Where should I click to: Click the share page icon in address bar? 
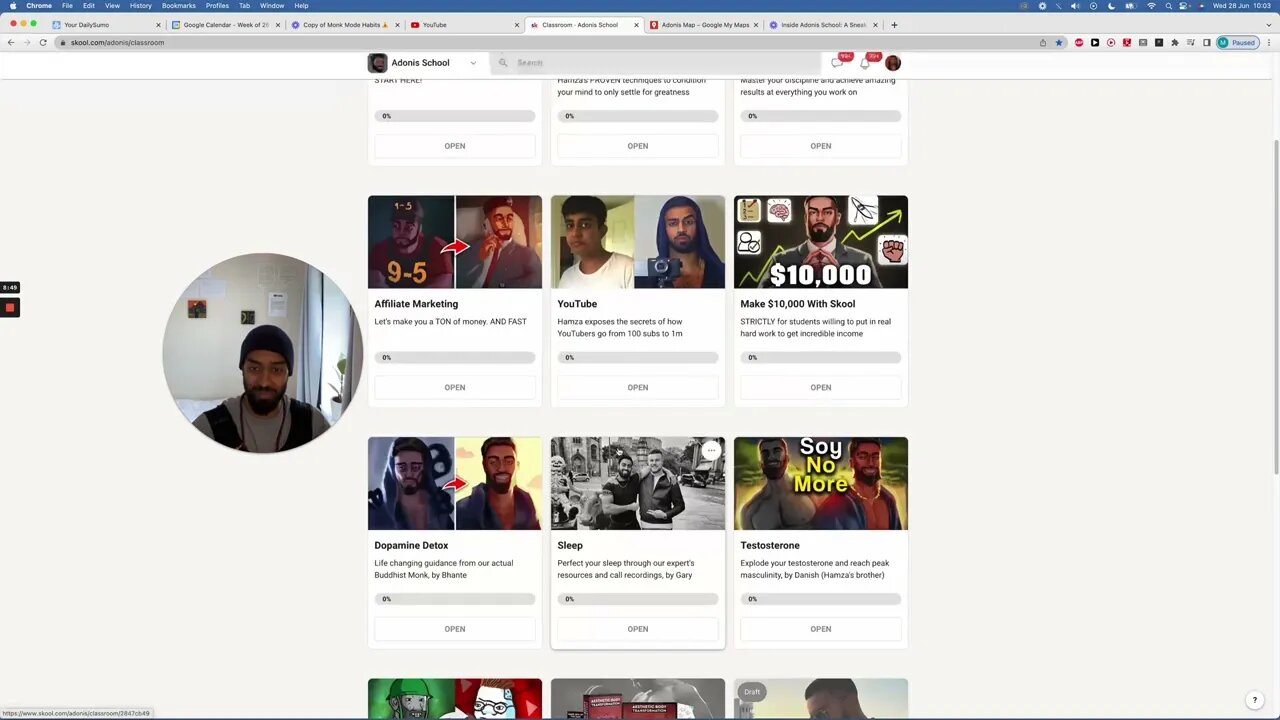coord(1043,43)
